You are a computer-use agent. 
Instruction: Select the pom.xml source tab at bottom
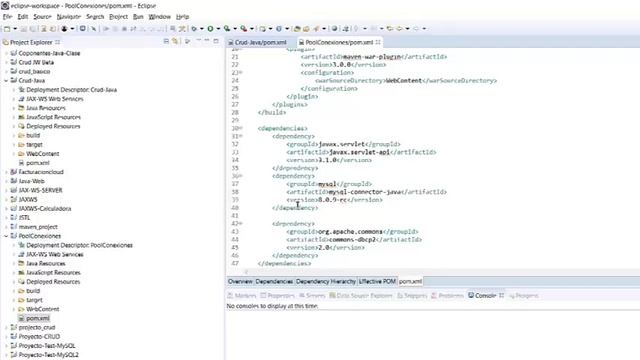[410, 282]
